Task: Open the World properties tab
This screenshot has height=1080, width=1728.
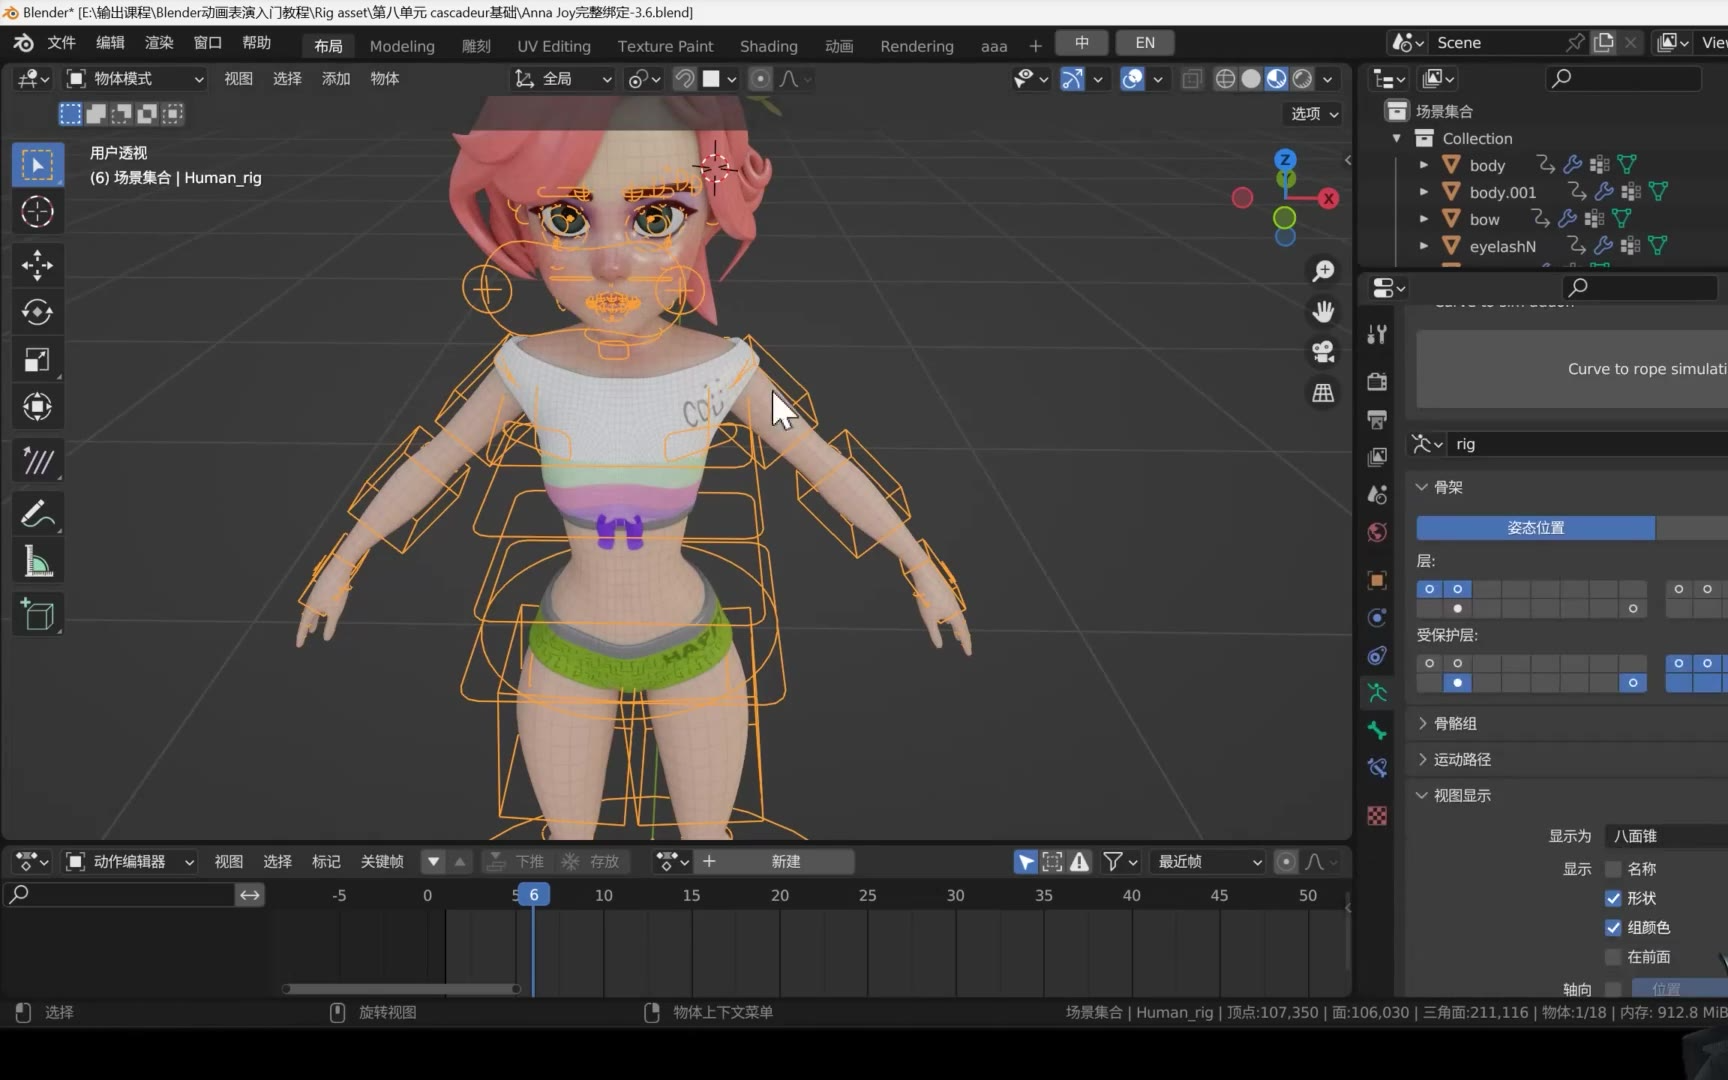Action: [x=1377, y=532]
